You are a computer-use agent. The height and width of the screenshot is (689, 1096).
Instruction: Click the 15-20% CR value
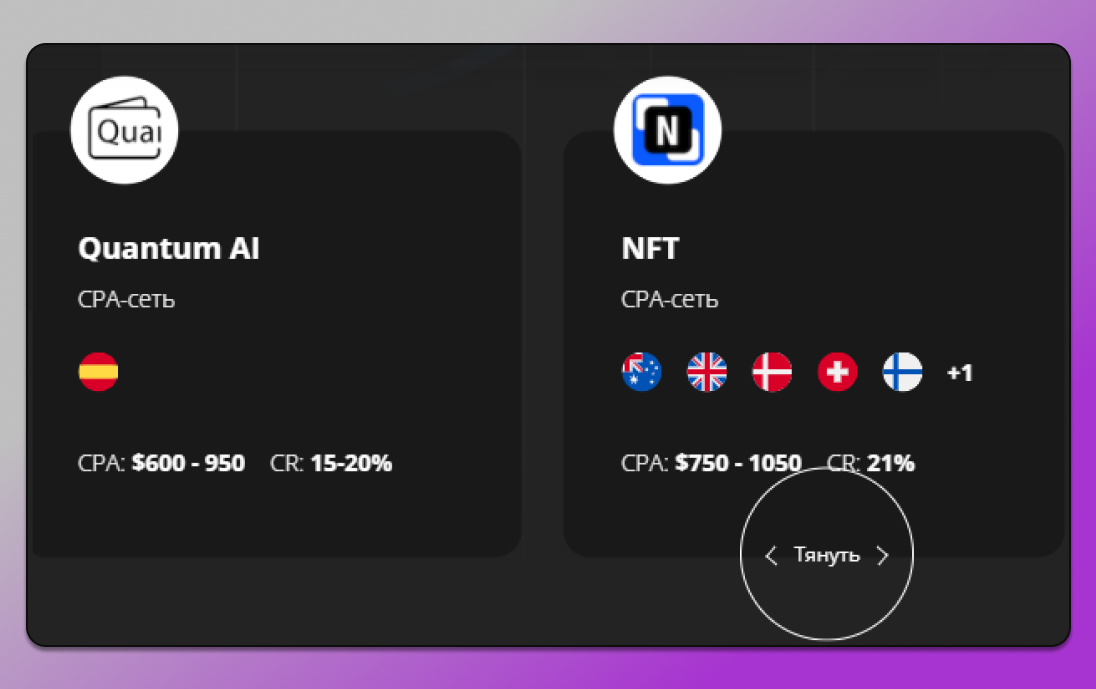(x=351, y=464)
